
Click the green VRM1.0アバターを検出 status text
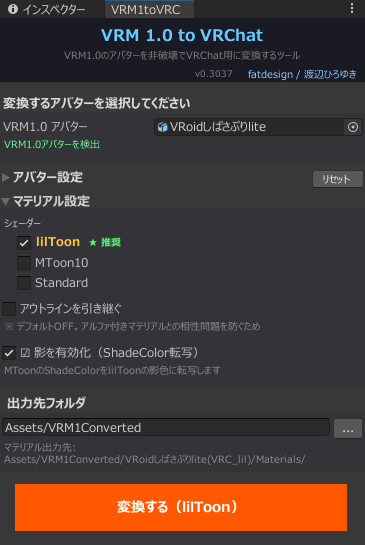point(52,144)
